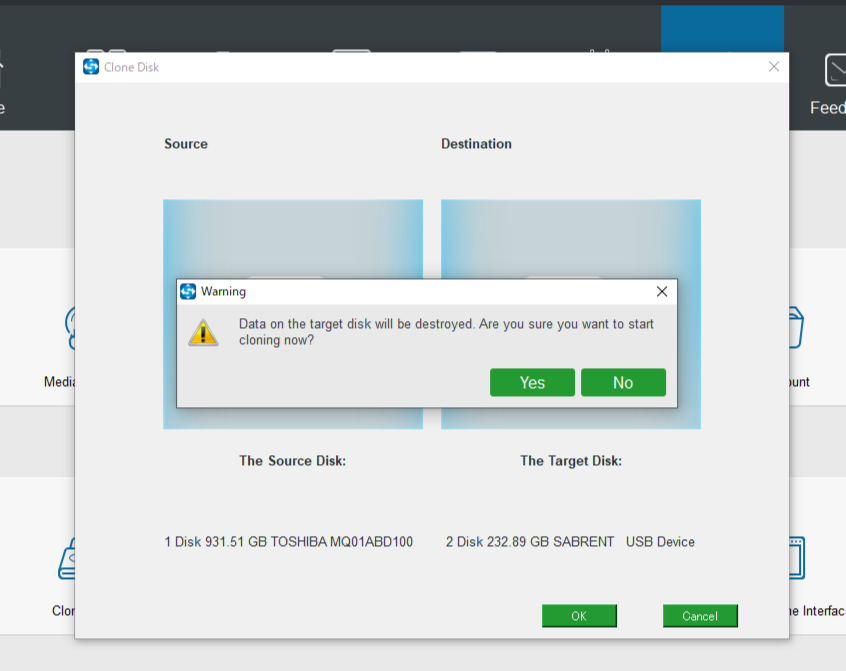The width and height of the screenshot is (846, 671).
Task: Select the TOSHIBA MQ01ABD100 source disk entry
Action: (288, 542)
